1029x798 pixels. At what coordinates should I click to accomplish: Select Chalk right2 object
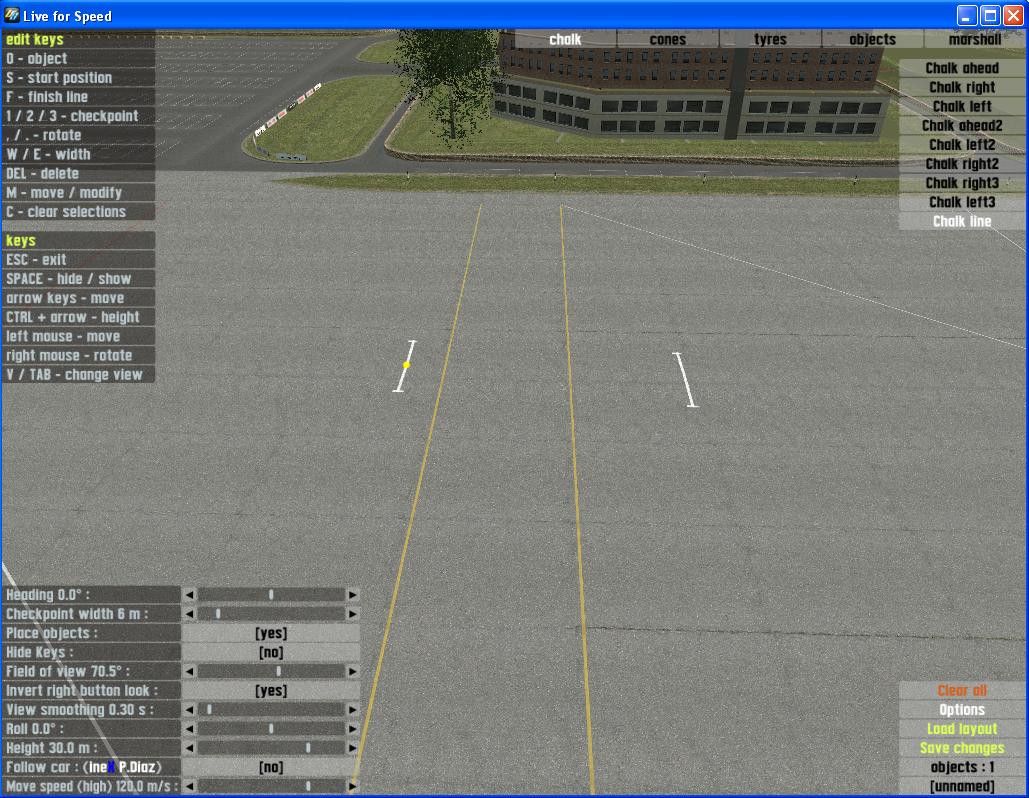click(962, 164)
